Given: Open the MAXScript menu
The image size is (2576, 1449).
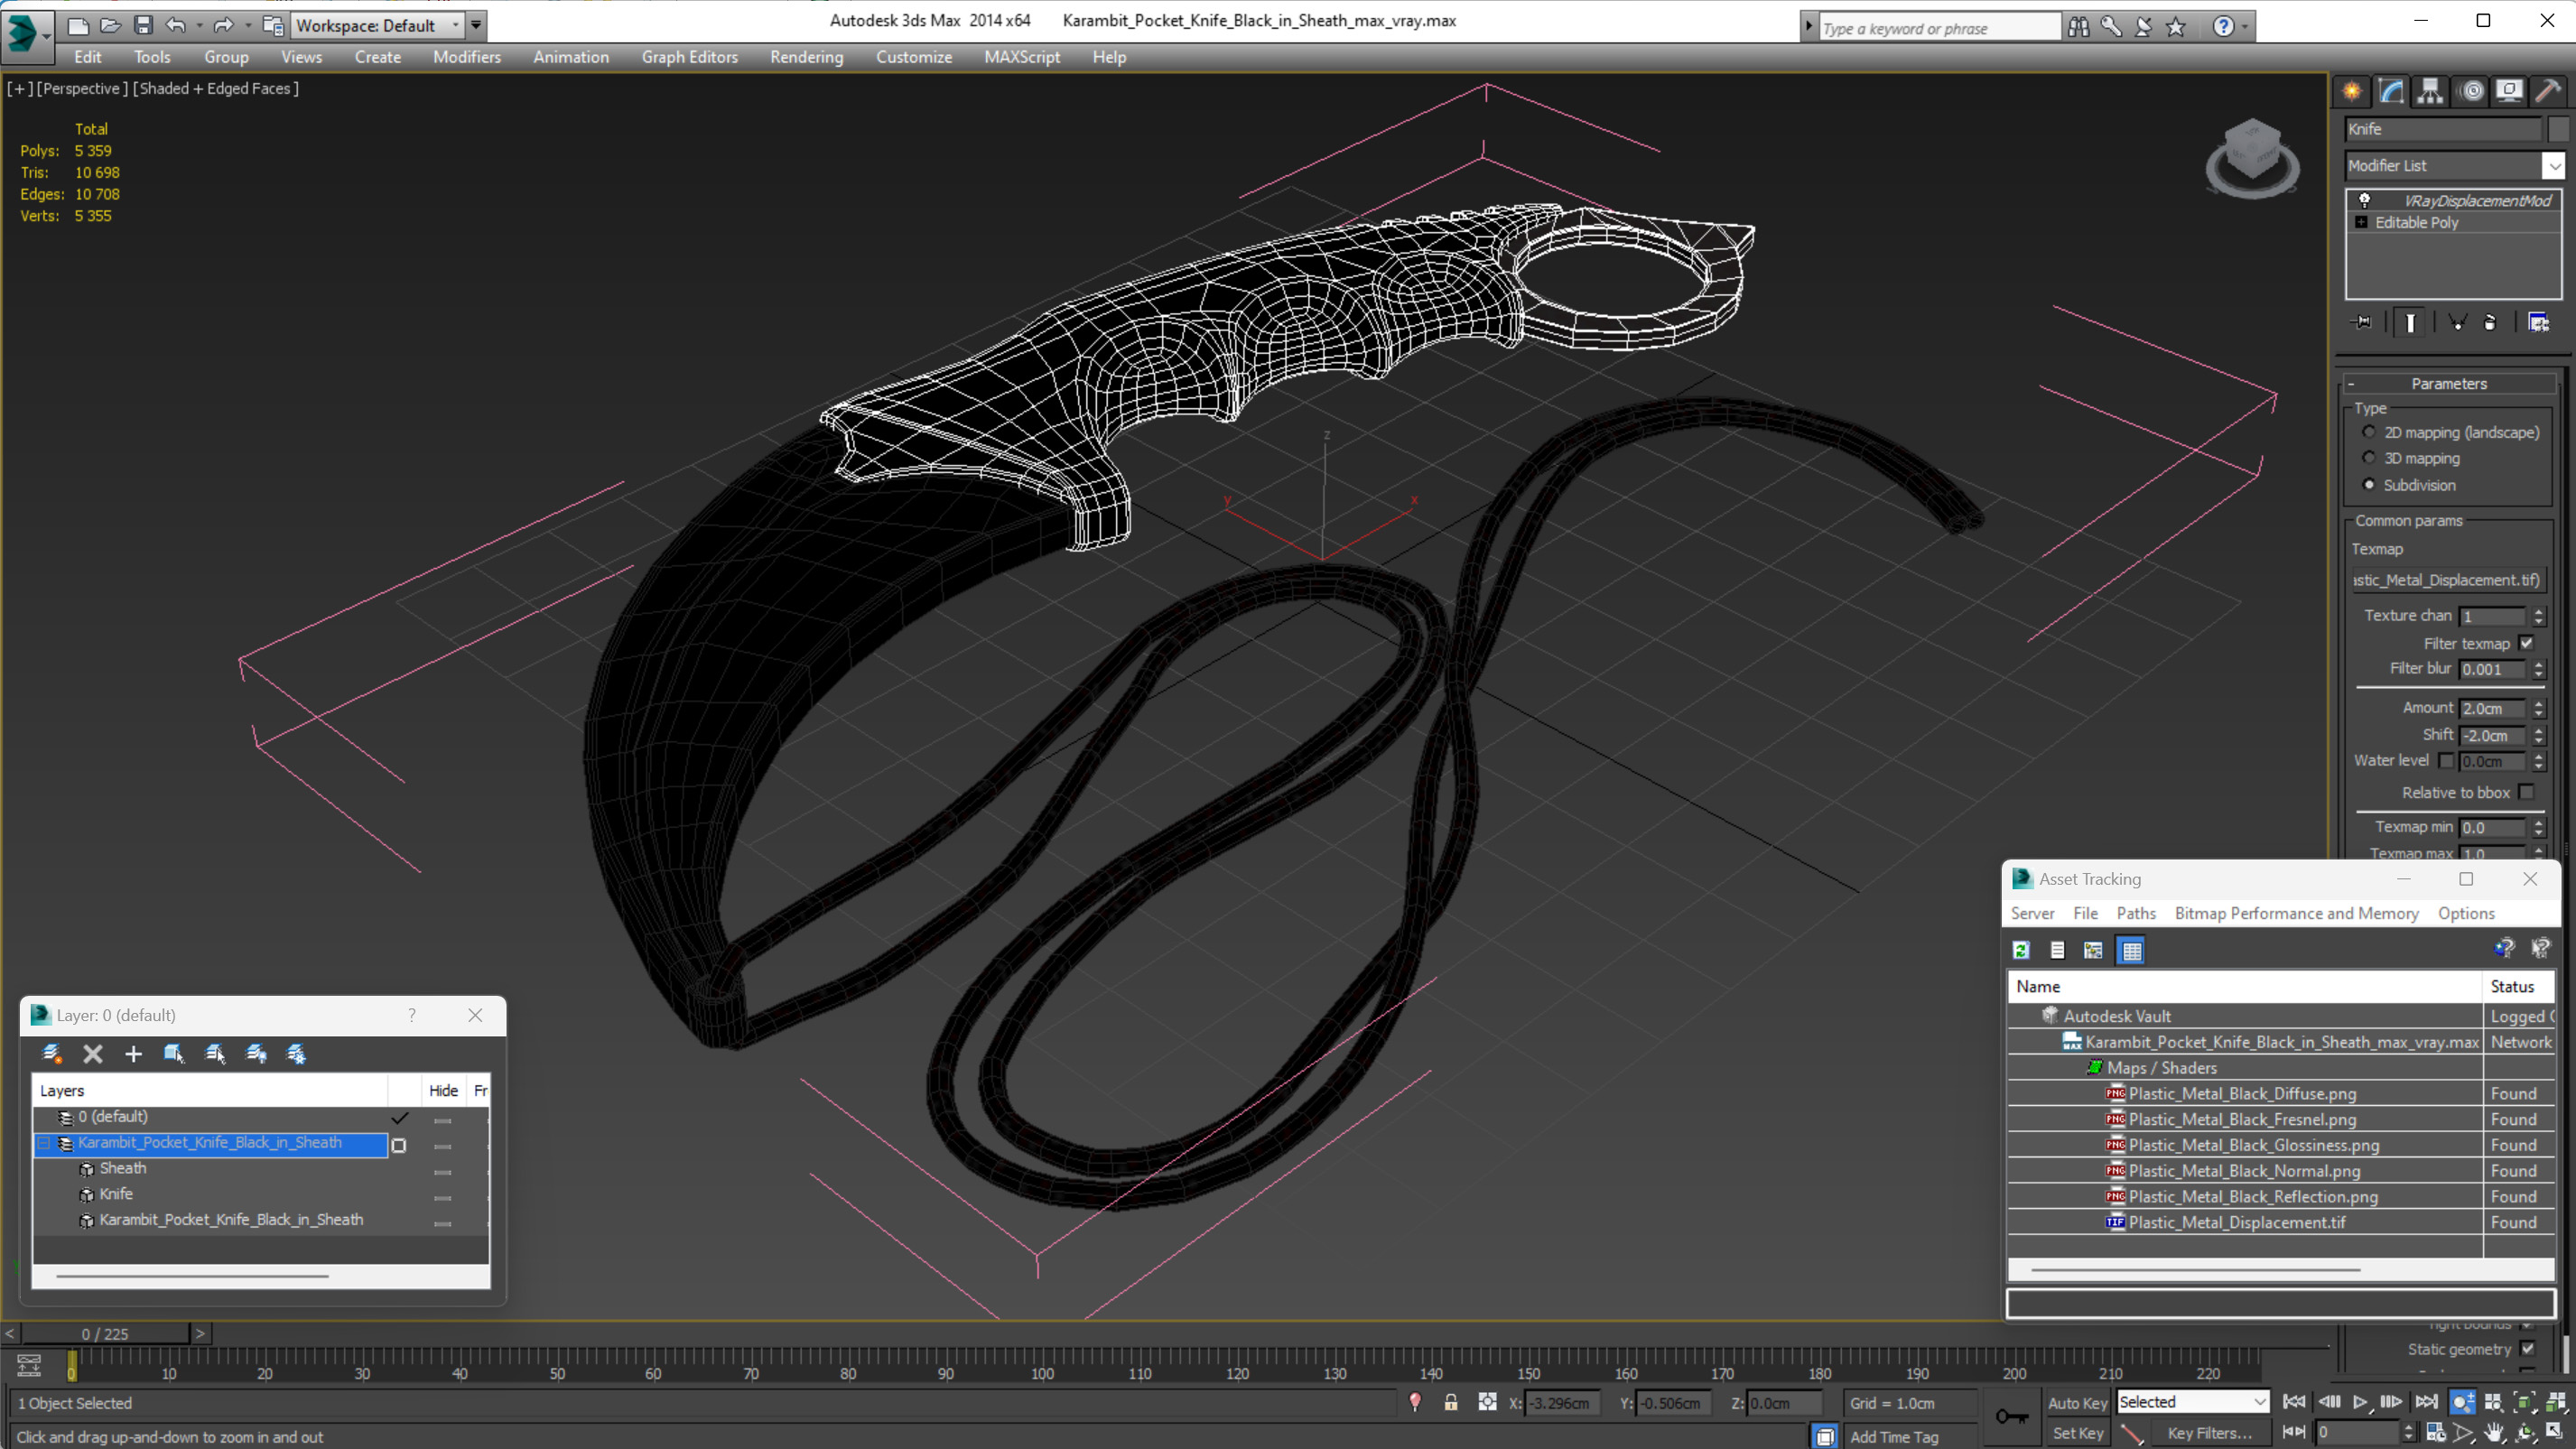Looking at the screenshot, I should 1021,57.
